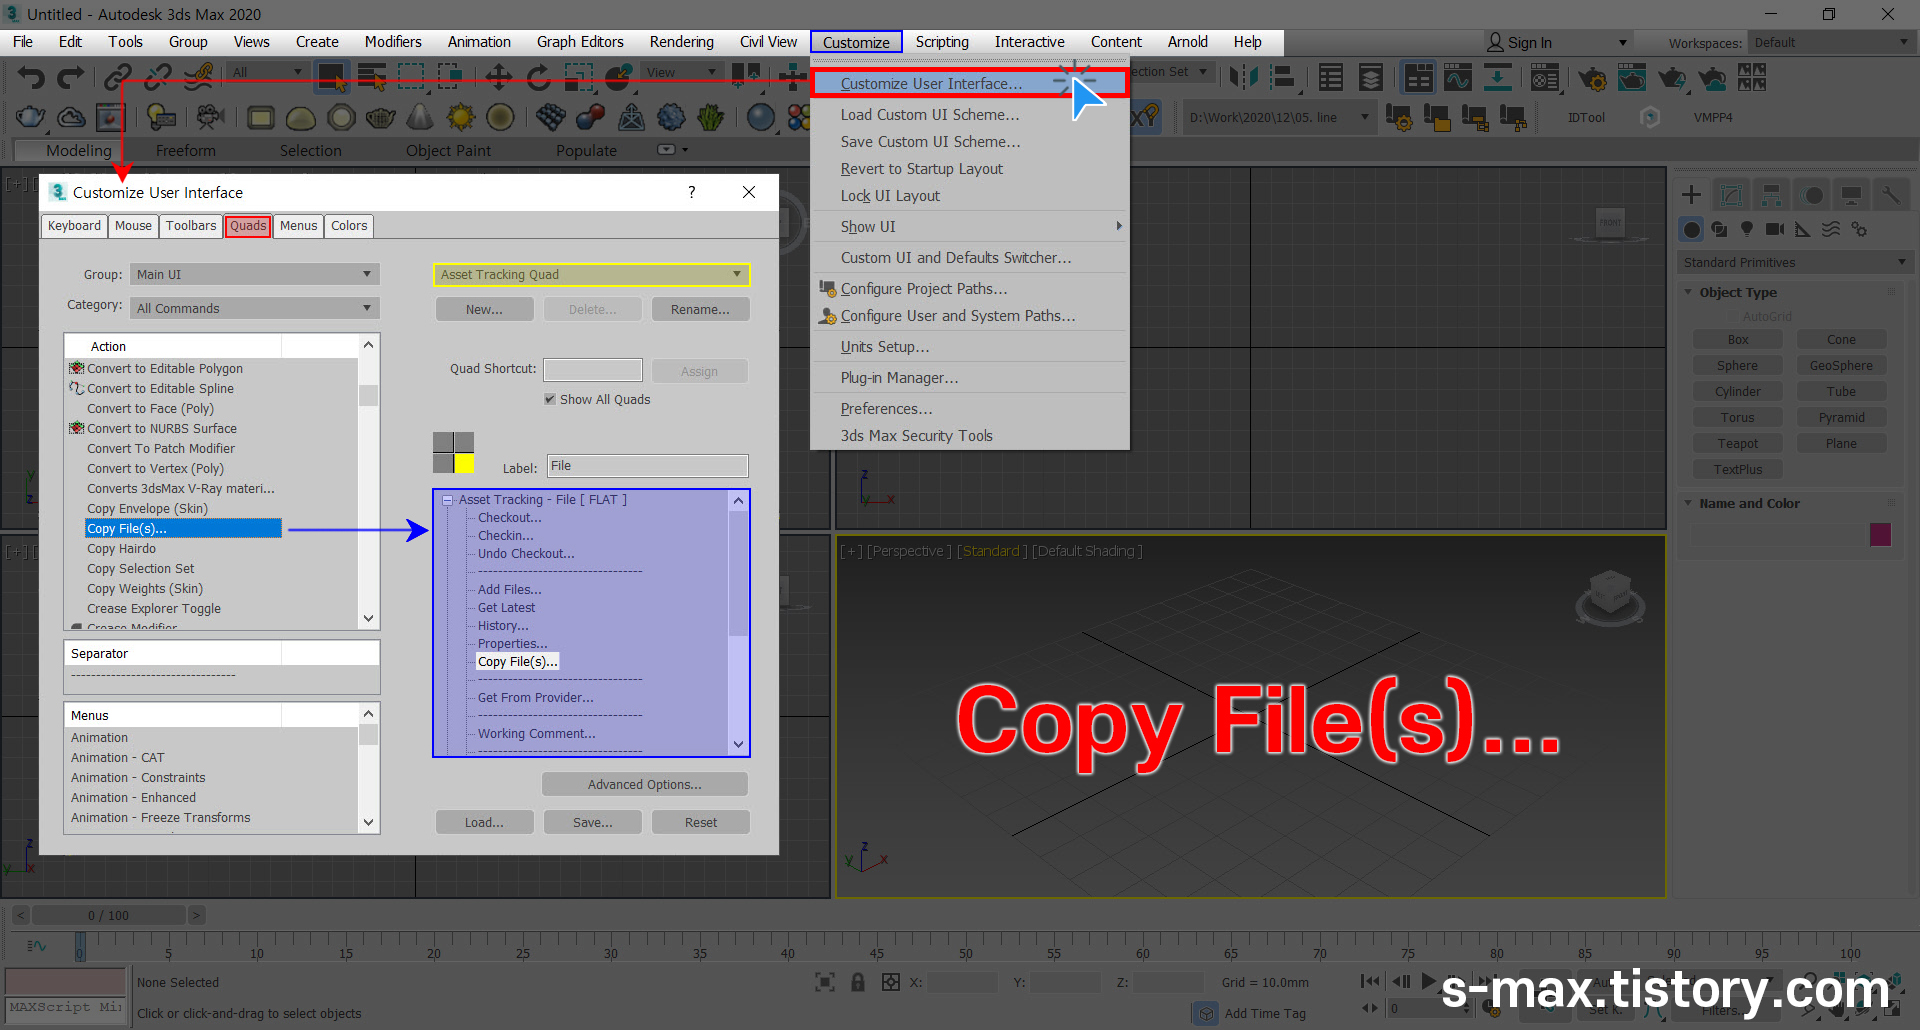1920x1030 pixels.
Task: Switch to the Keyboard tab
Action: point(74,226)
